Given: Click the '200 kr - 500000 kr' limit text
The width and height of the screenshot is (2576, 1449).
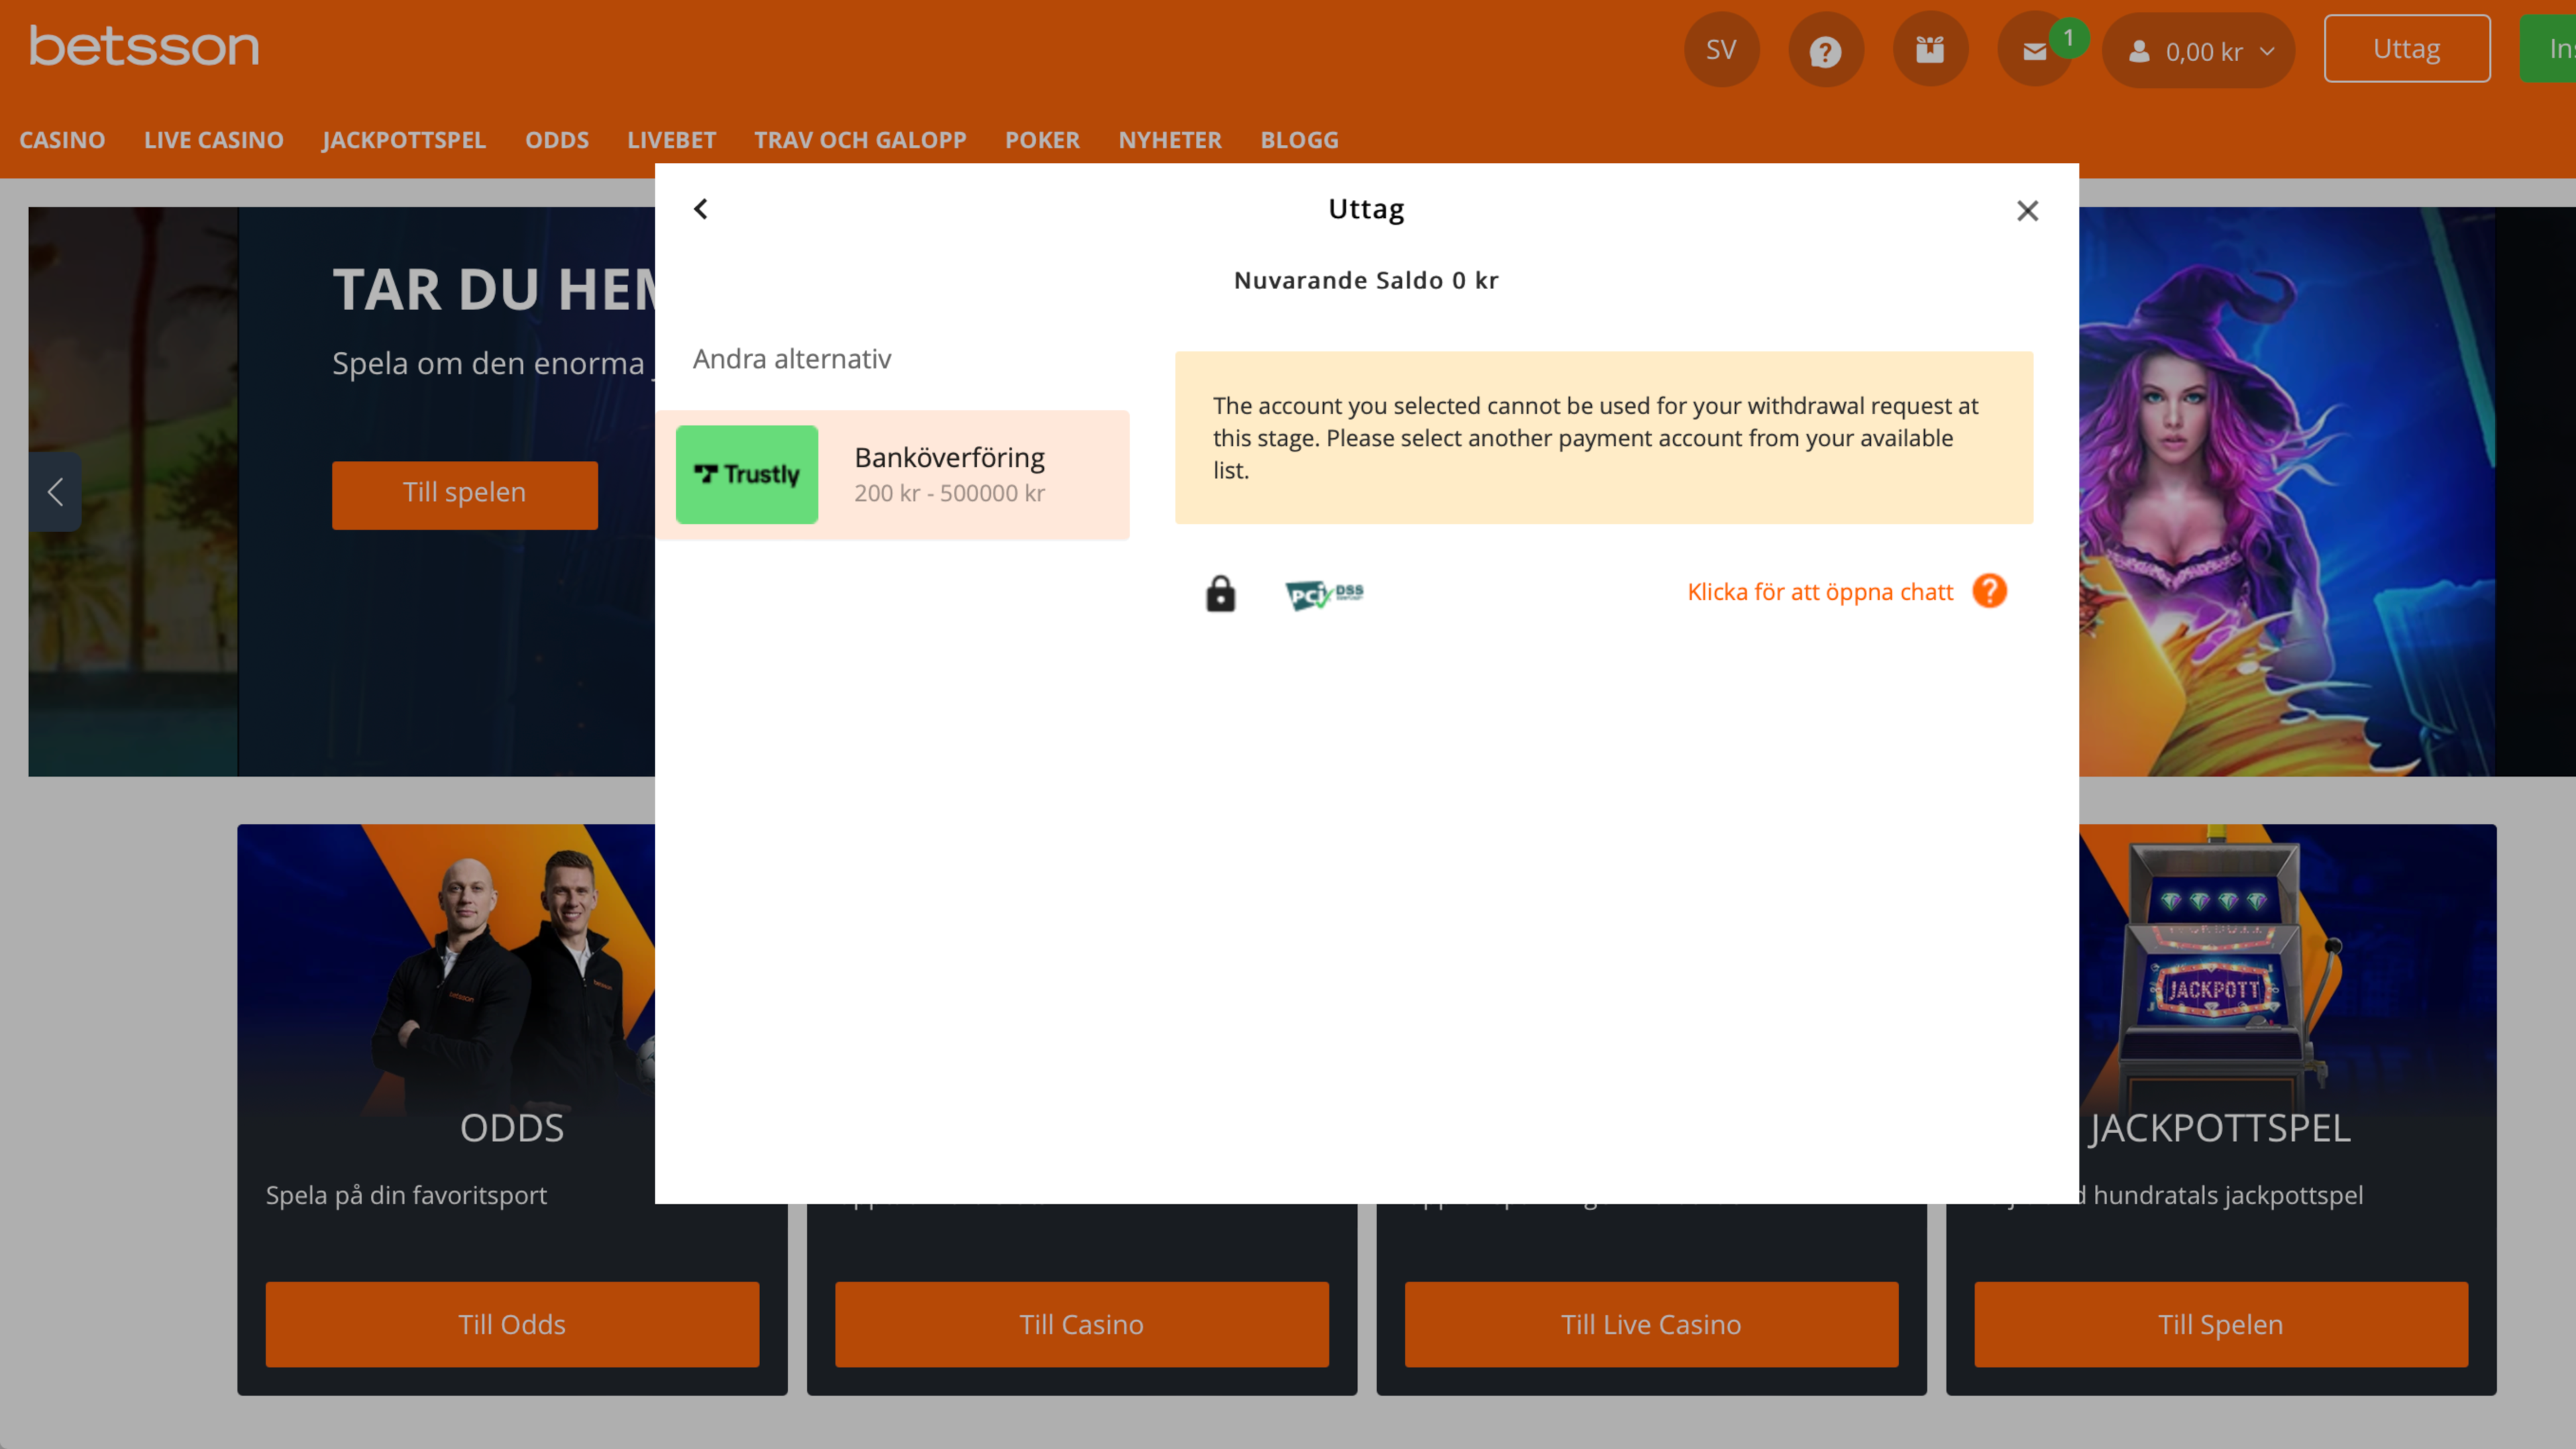Looking at the screenshot, I should click(949, 493).
